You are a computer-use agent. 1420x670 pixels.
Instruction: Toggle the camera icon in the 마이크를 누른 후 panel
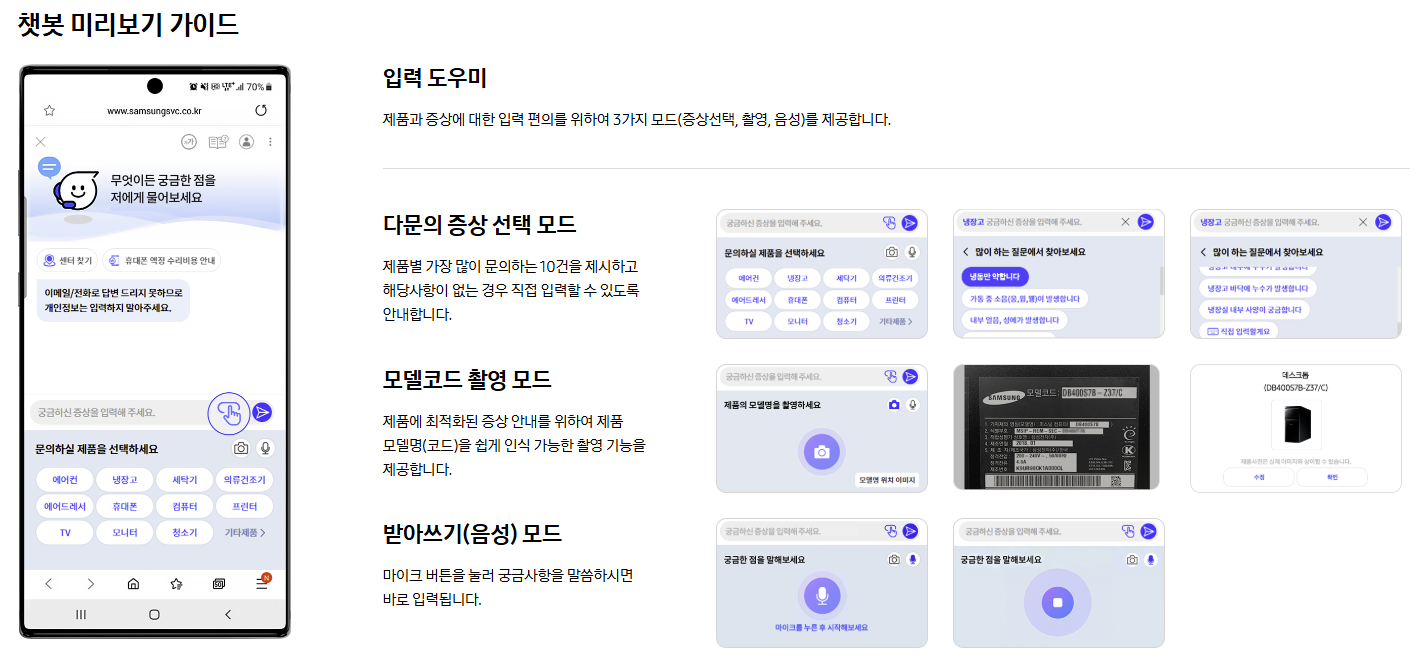click(x=893, y=560)
